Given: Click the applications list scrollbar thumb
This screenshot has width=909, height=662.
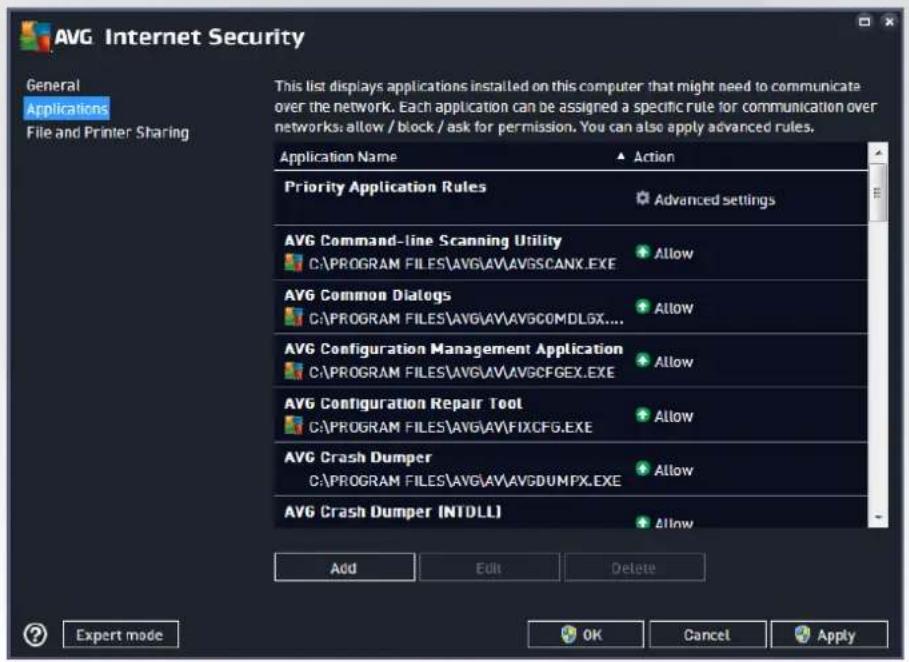Looking at the screenshot, I should [878, 193].
